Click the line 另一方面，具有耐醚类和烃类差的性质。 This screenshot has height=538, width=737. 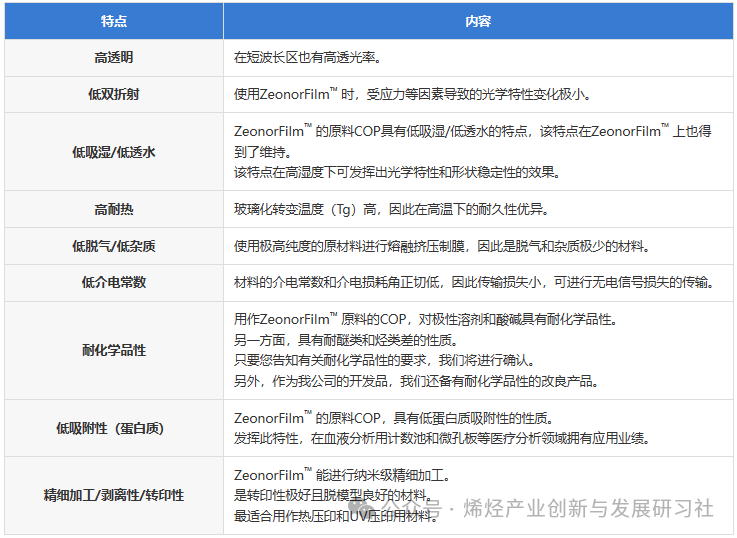[x=346, y=340]
